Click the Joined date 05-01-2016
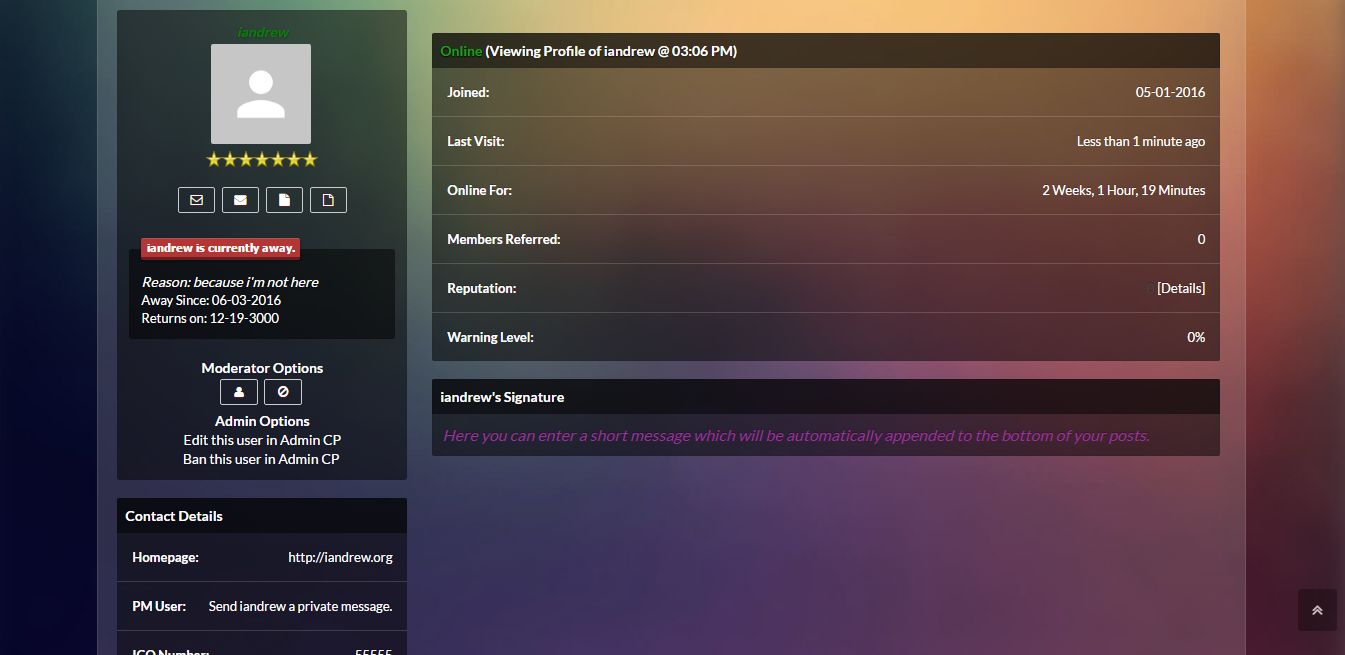 (x=1170, y=92)
